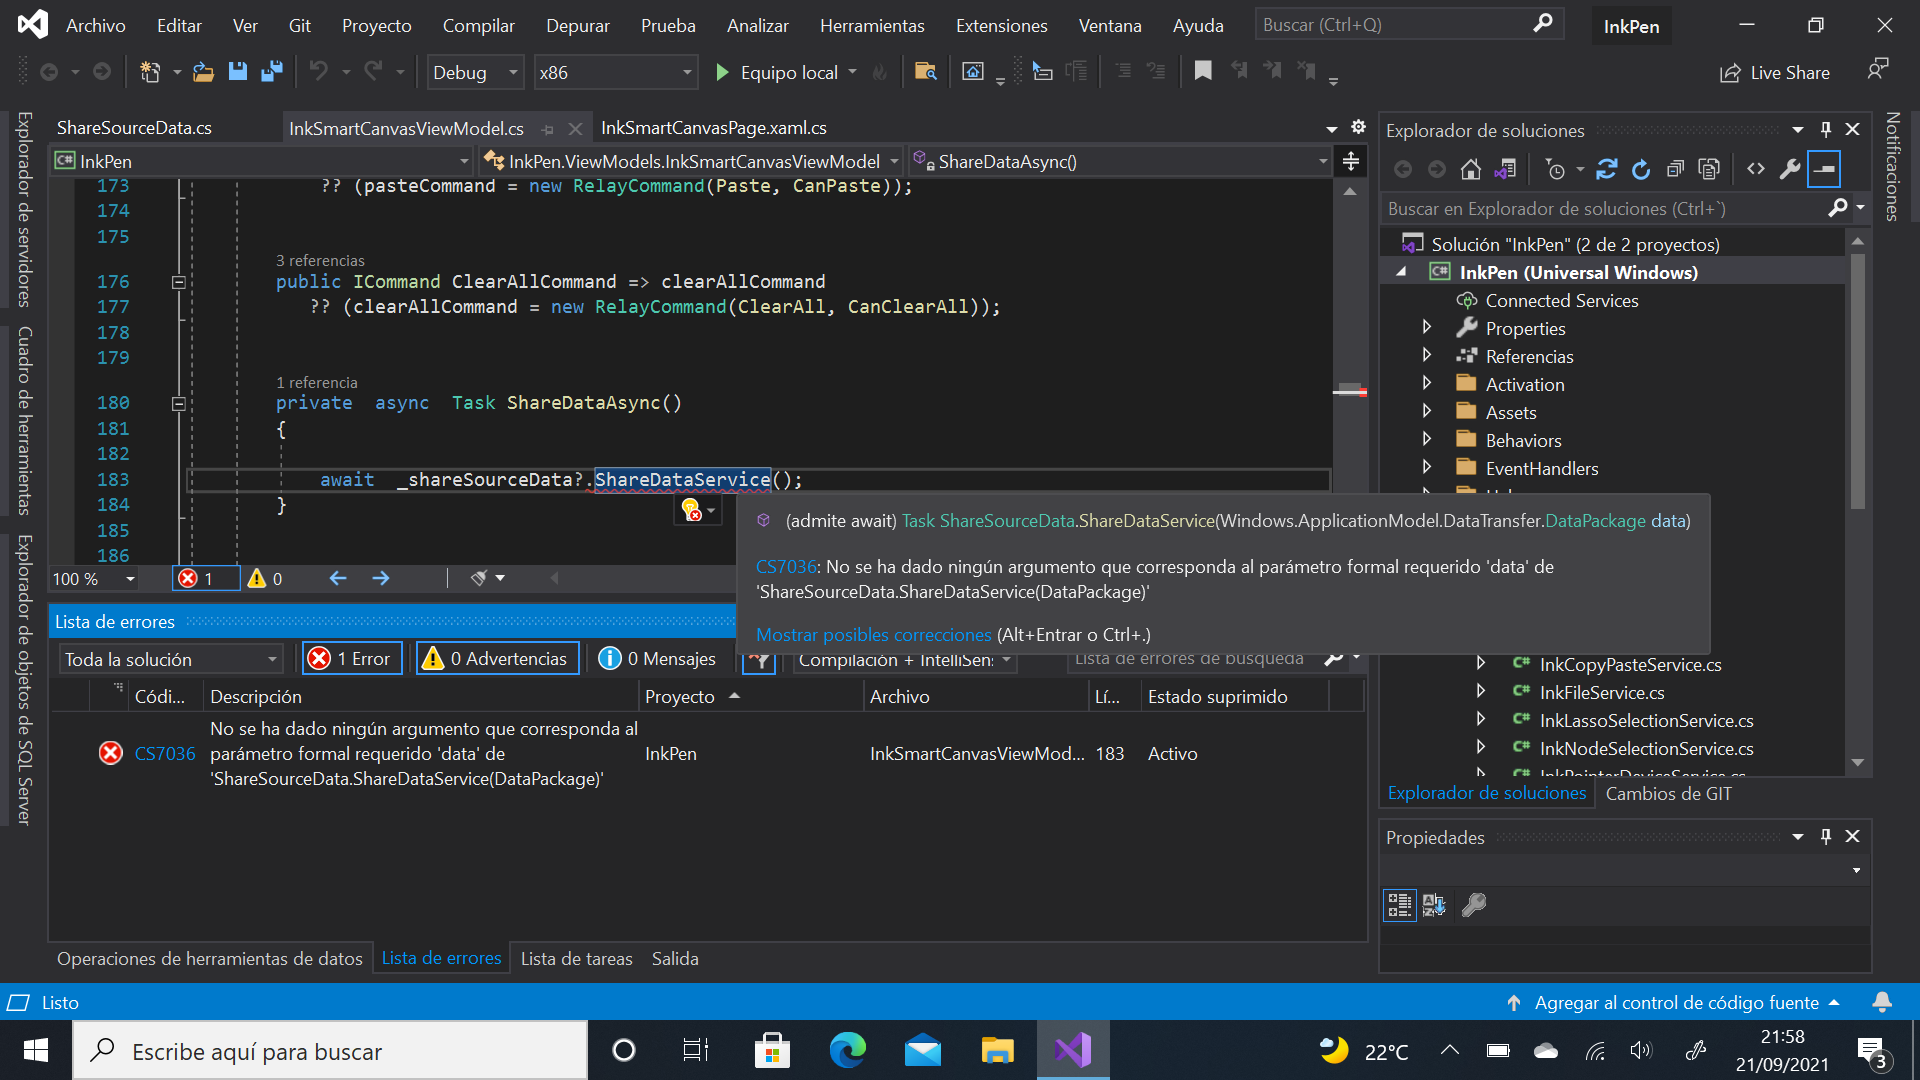Click the bookmark icon in the toolbar

click(x=1203, y=72)
